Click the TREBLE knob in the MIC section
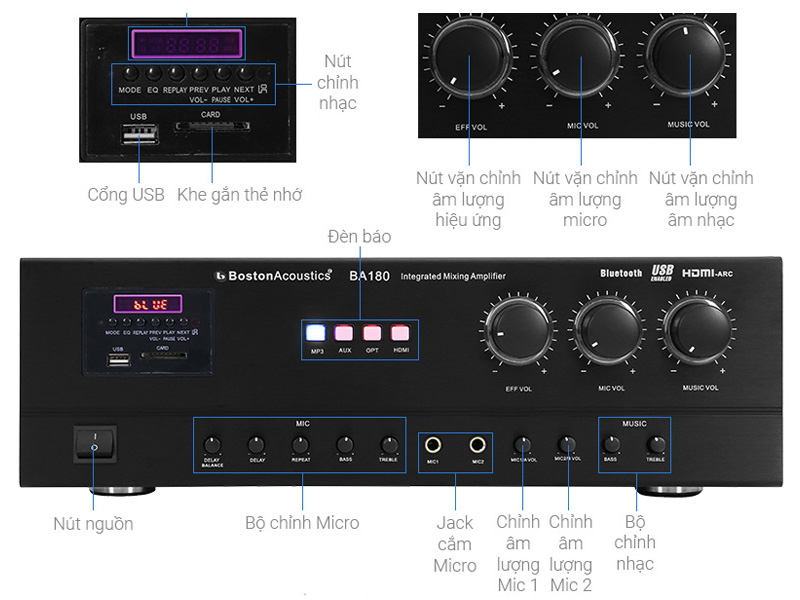This screenshot has height=600, width=800. coord(389,445)
